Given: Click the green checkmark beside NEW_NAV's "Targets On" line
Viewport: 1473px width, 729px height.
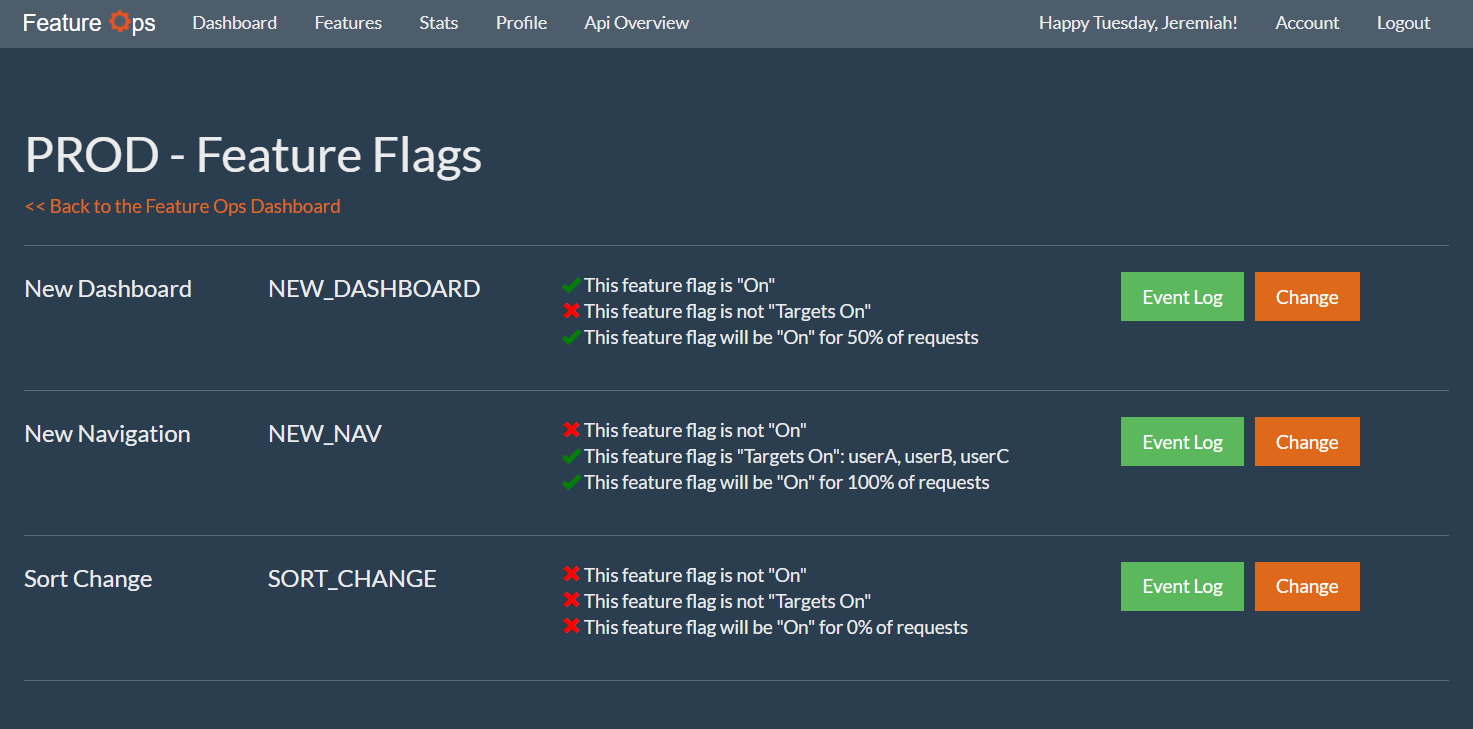Looking at the screenshot, I should pos(572,455).
